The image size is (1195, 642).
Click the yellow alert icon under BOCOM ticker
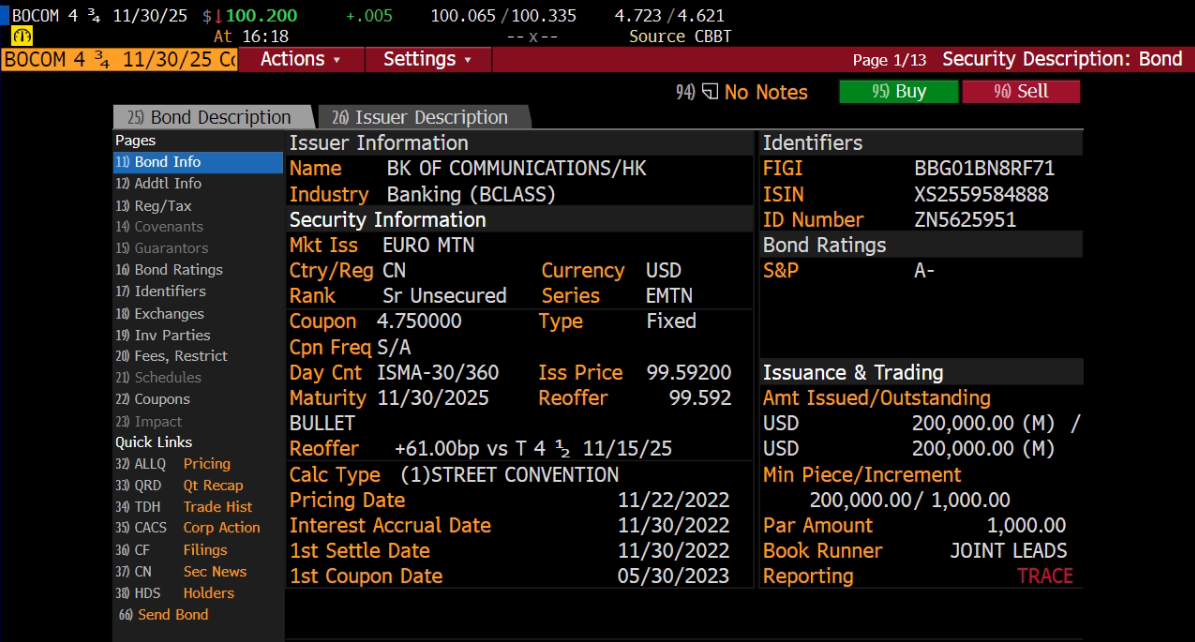22,36
